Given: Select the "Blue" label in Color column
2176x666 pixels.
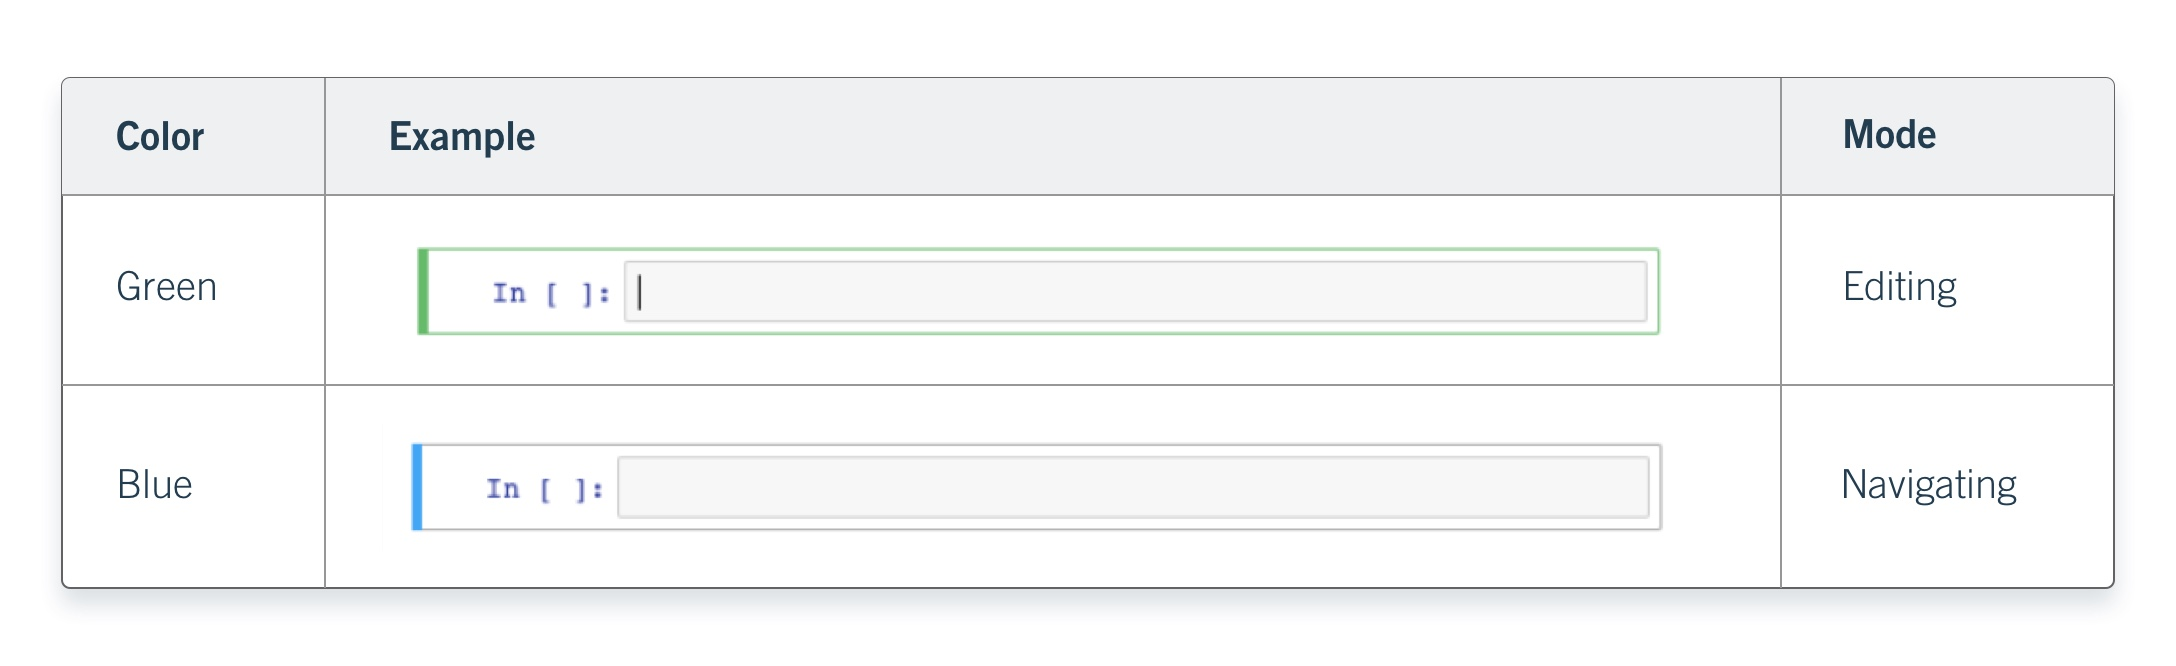Looking at the screenshot, I should click(x=154, y=485).
